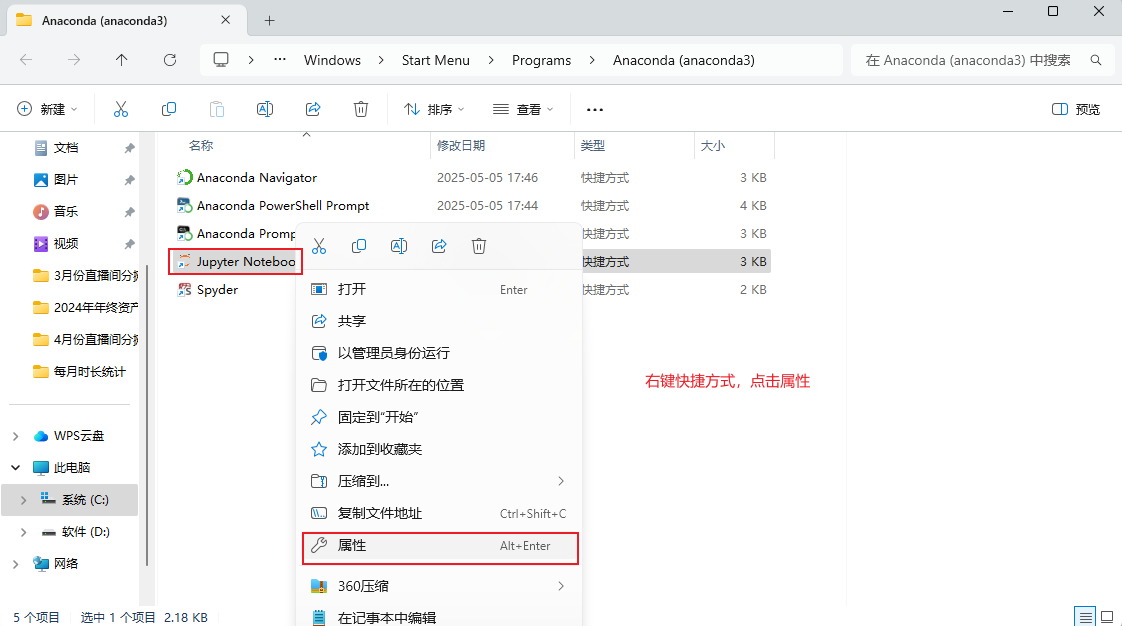
Task: Unpin 视频 from quick access
Action: pos(129,244)
